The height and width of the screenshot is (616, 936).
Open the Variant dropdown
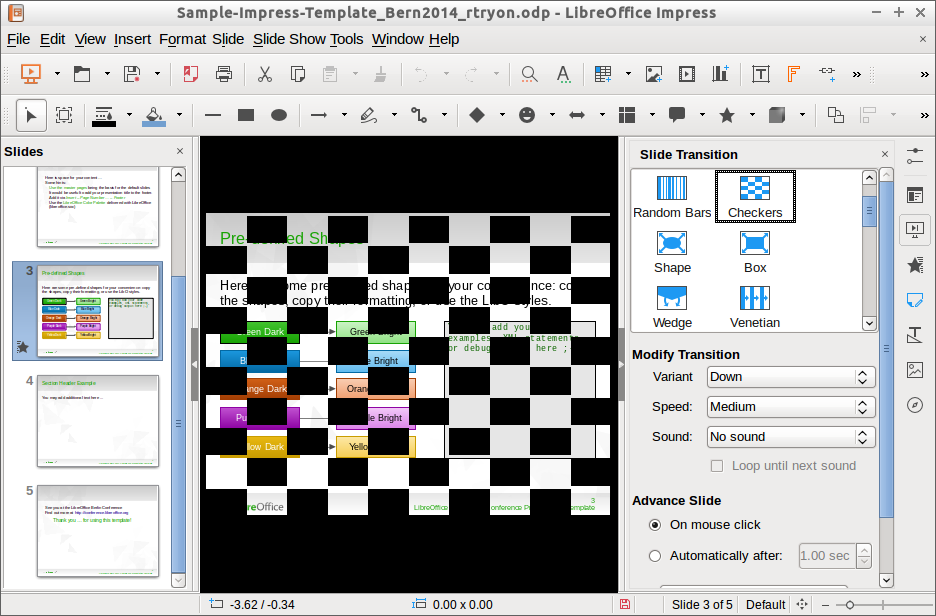click(790, 377)
